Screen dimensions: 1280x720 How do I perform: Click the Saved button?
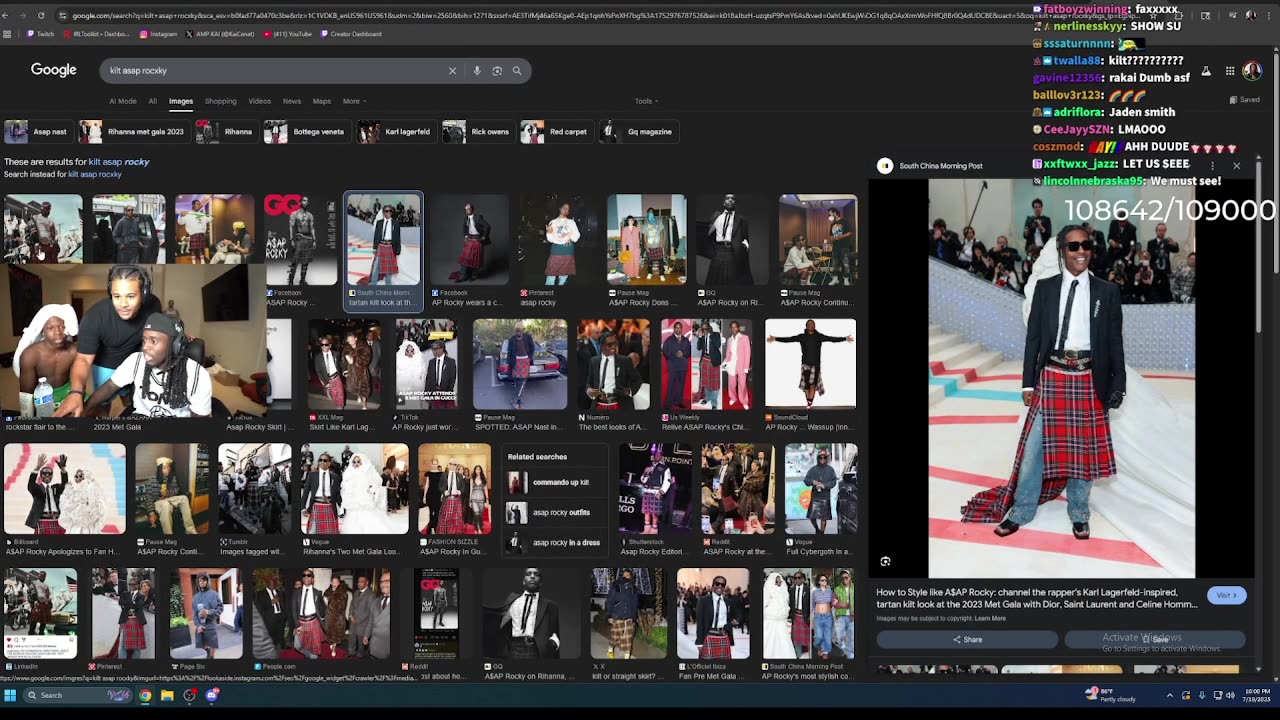click(x=1245, y=100)
